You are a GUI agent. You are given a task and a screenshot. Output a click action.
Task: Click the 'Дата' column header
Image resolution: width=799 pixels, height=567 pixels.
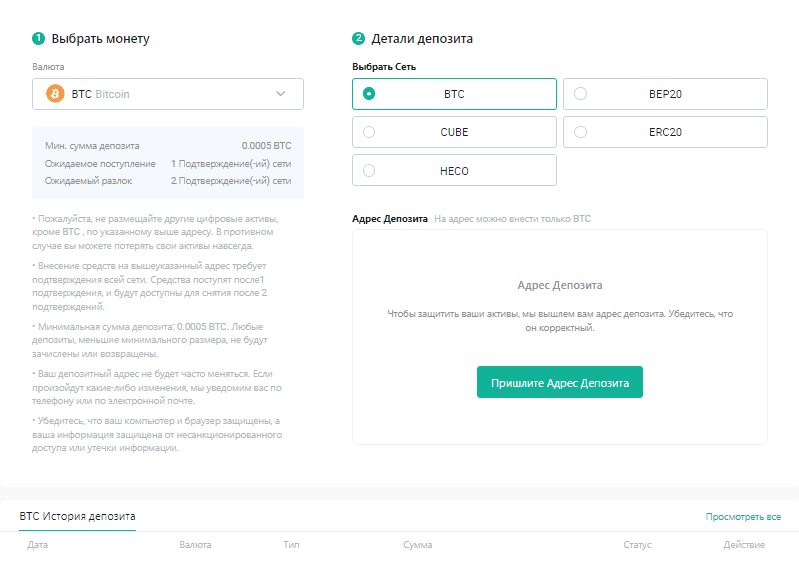(x=38, y=545)
